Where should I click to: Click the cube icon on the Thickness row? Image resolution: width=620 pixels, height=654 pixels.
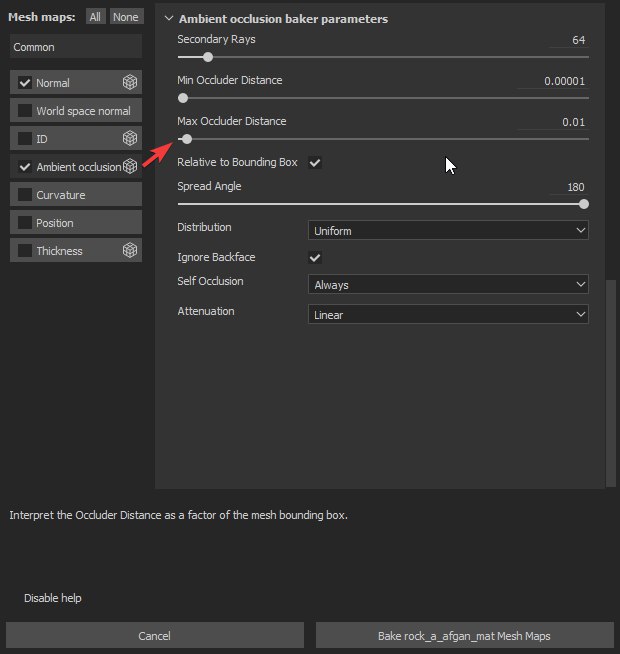[130, 250]
